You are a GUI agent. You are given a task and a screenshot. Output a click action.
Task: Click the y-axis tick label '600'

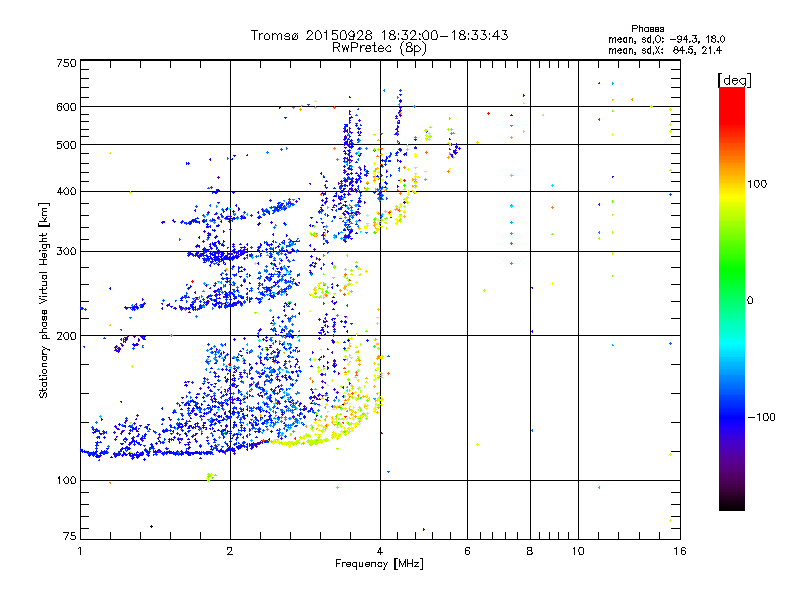(x=66, y=107)
